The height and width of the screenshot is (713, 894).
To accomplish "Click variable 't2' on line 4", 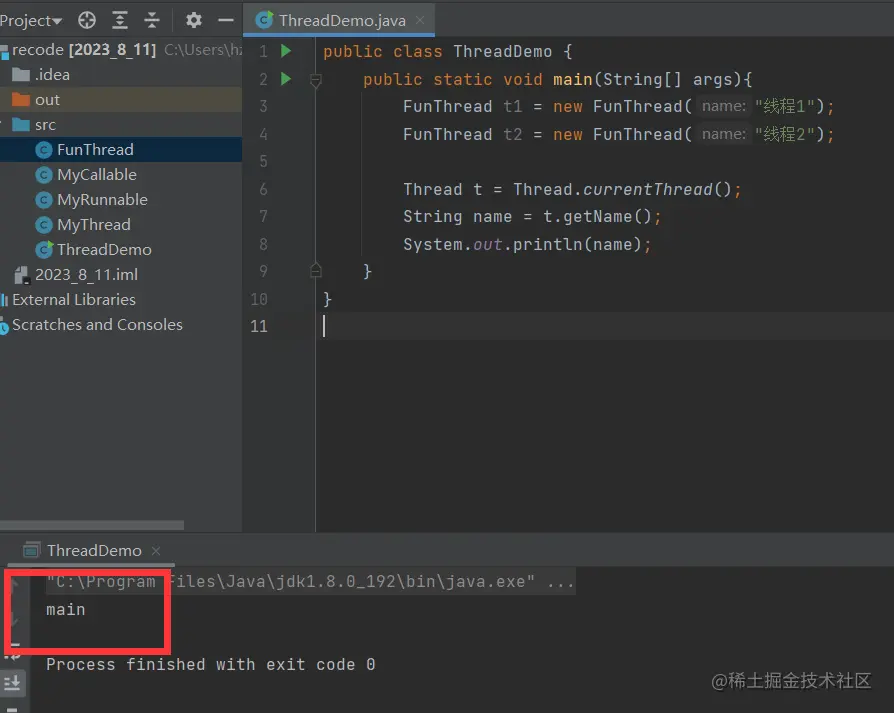I will click(x=513, y=135).
